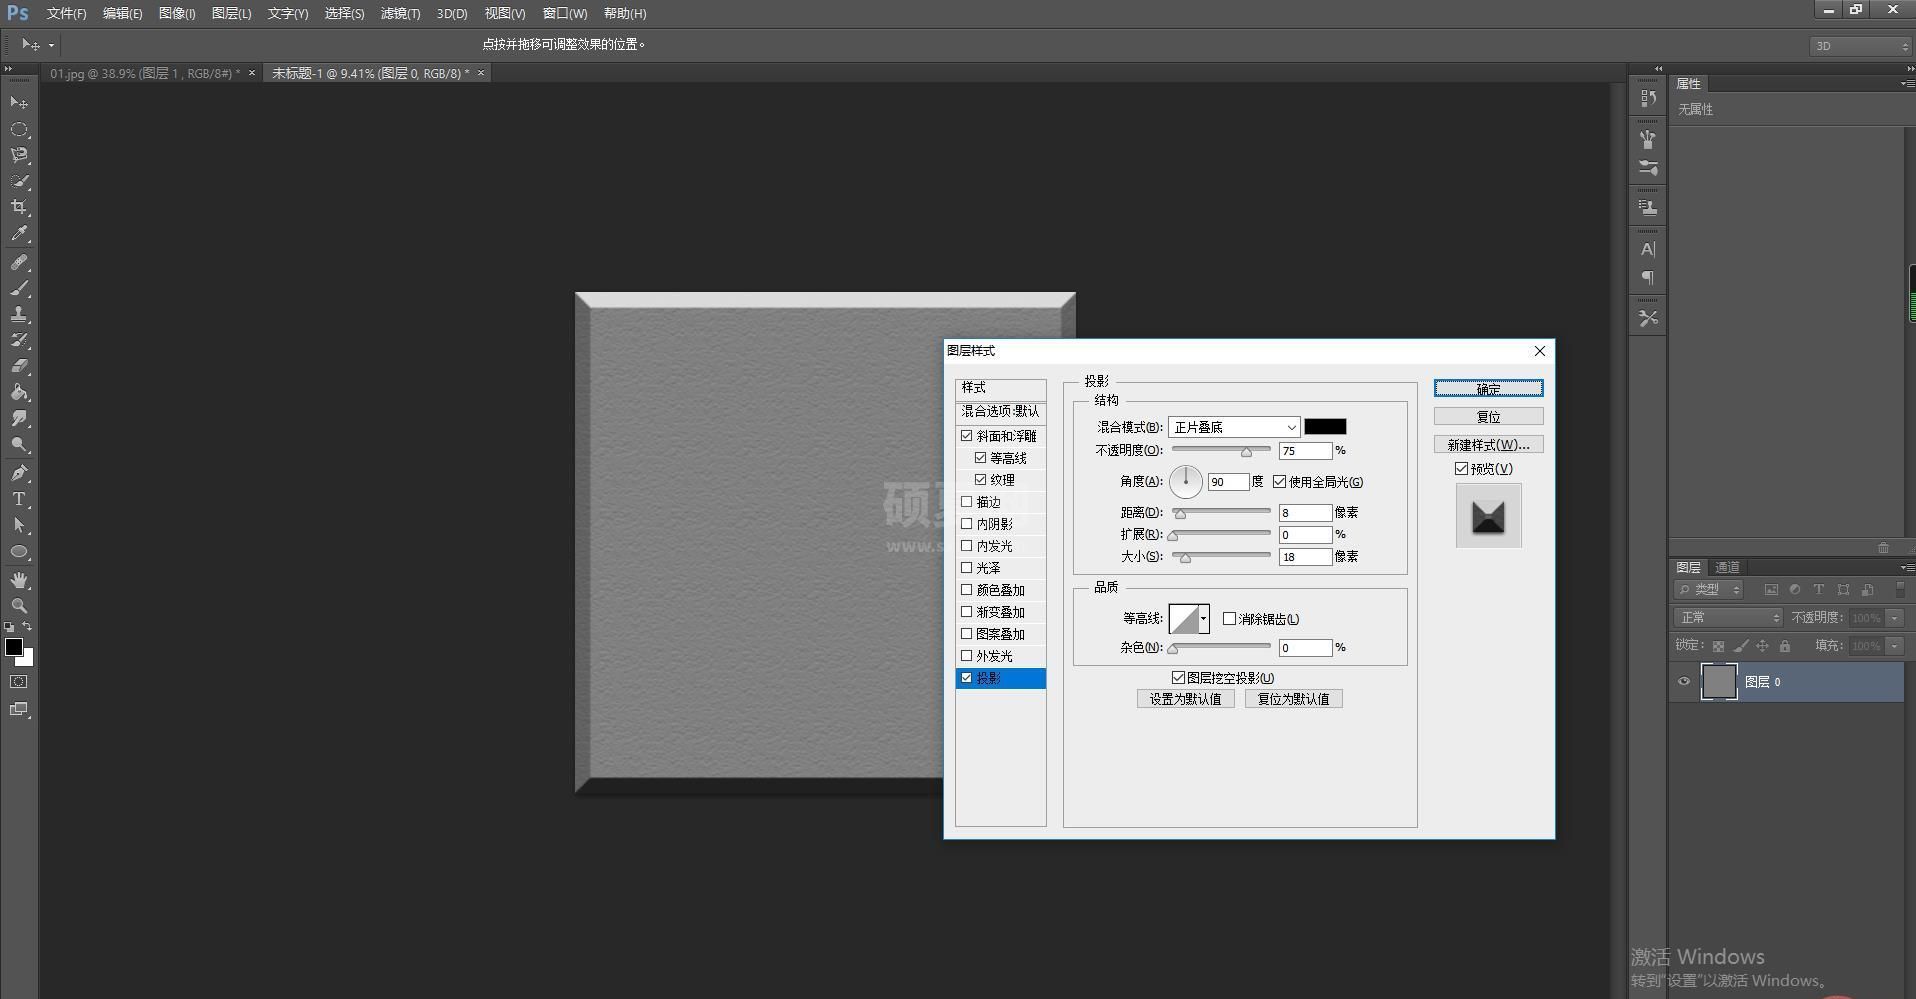Click the angle dial control
The height and width of the screenshot is (999, 1916).
click(x=1186, y=482)
